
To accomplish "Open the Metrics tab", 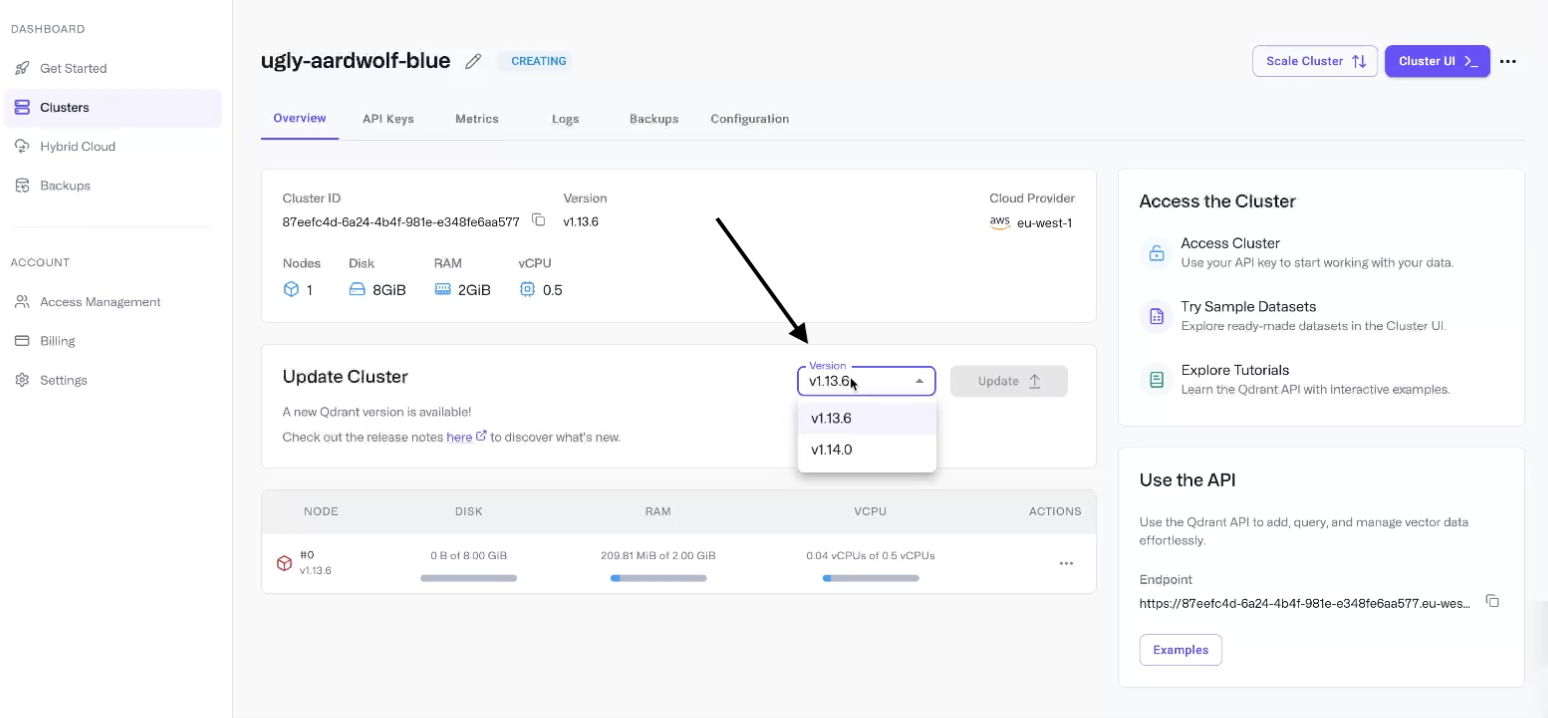I will point(476,119).
